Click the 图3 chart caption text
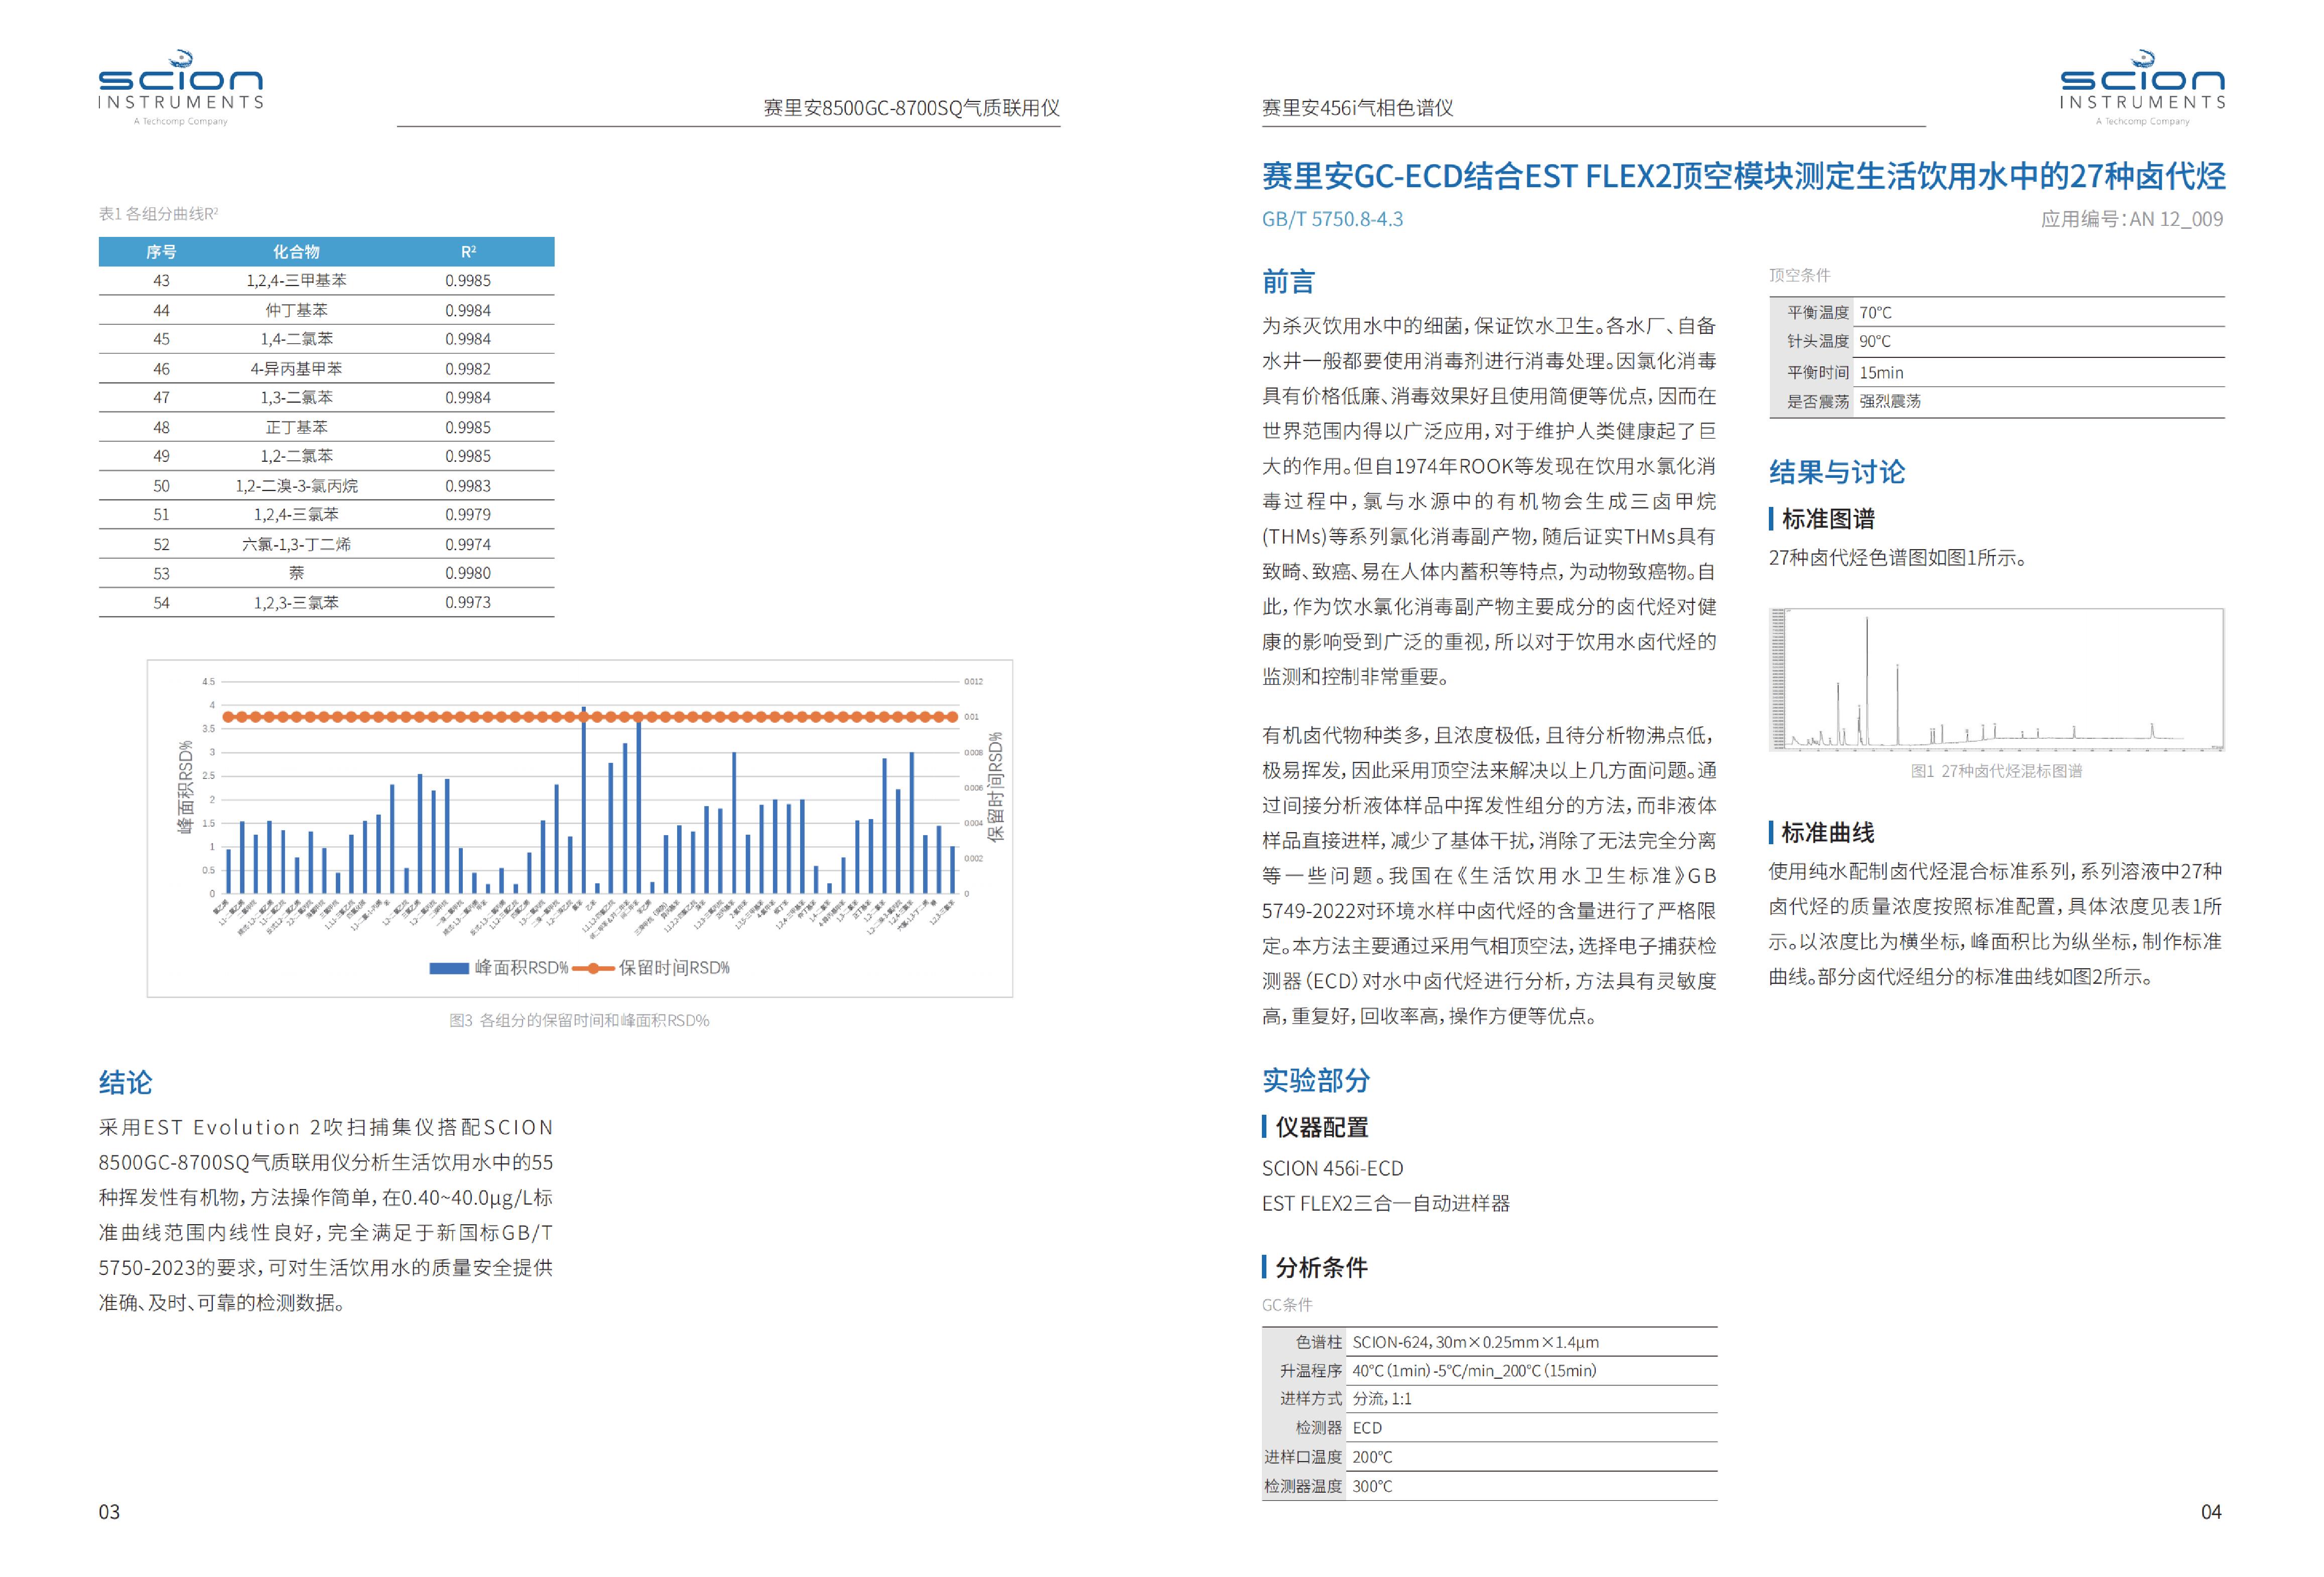The width and height of the screenshot is (2324, 1577). tap(579, 1021)
